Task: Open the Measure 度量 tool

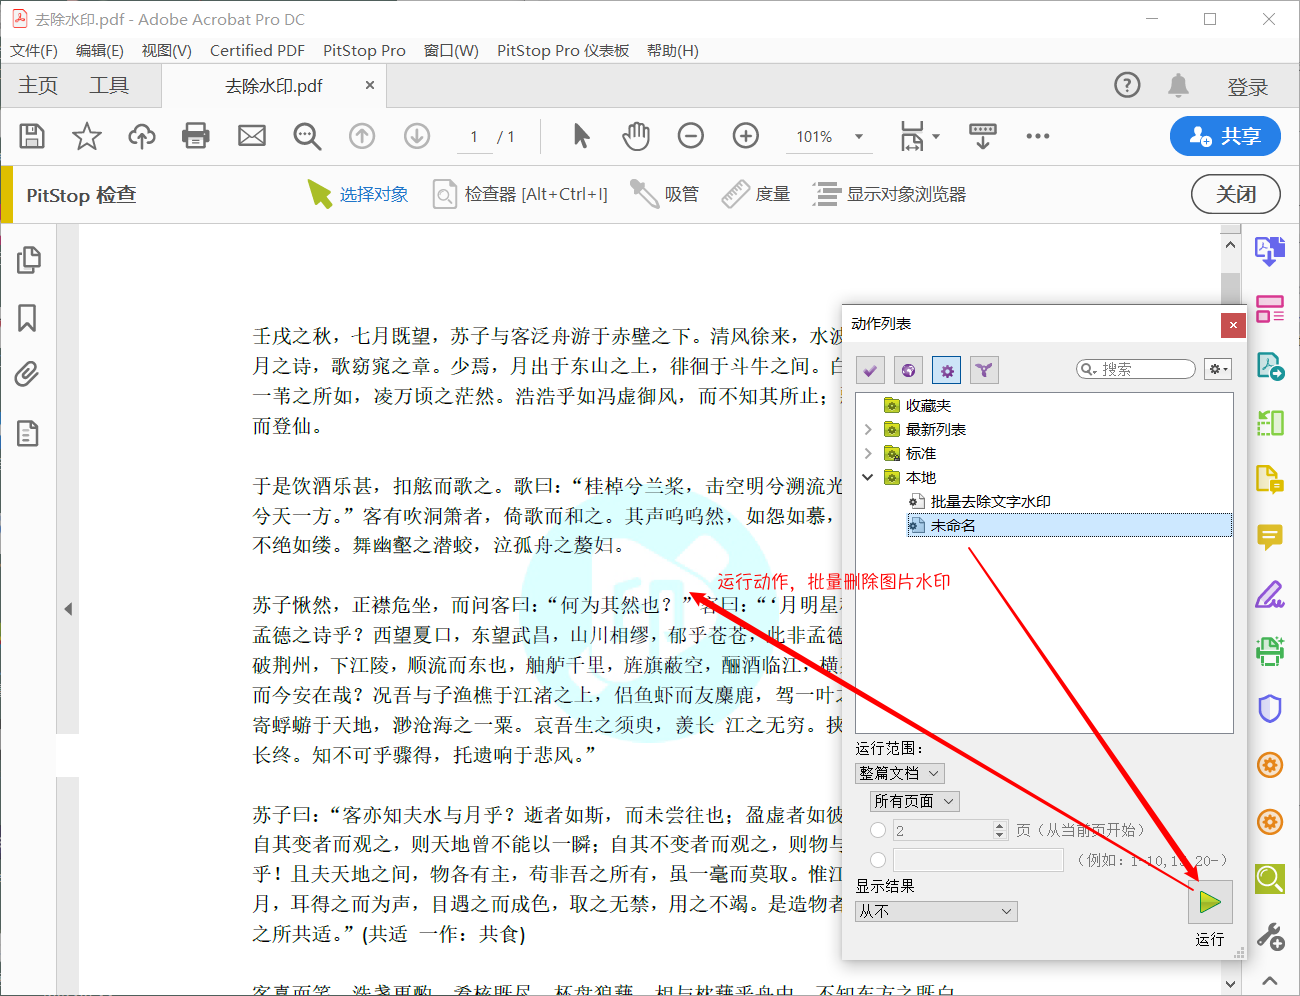Action: click(x=756, y=194)
